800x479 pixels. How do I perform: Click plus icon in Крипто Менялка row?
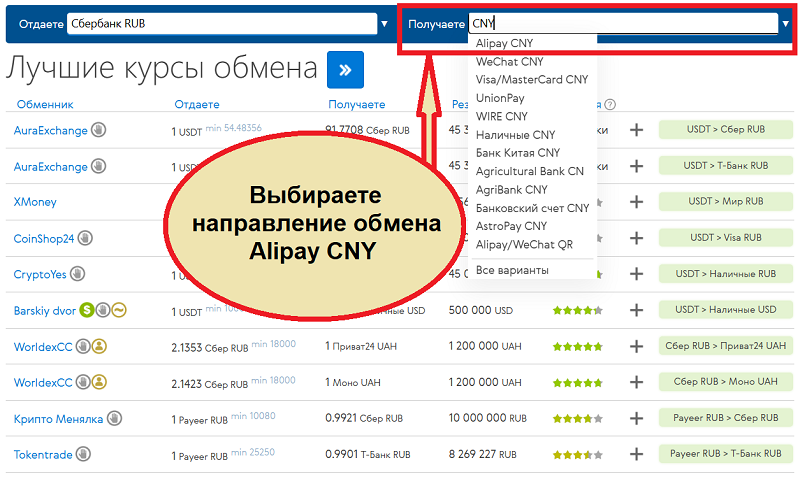tap(636, 418)
